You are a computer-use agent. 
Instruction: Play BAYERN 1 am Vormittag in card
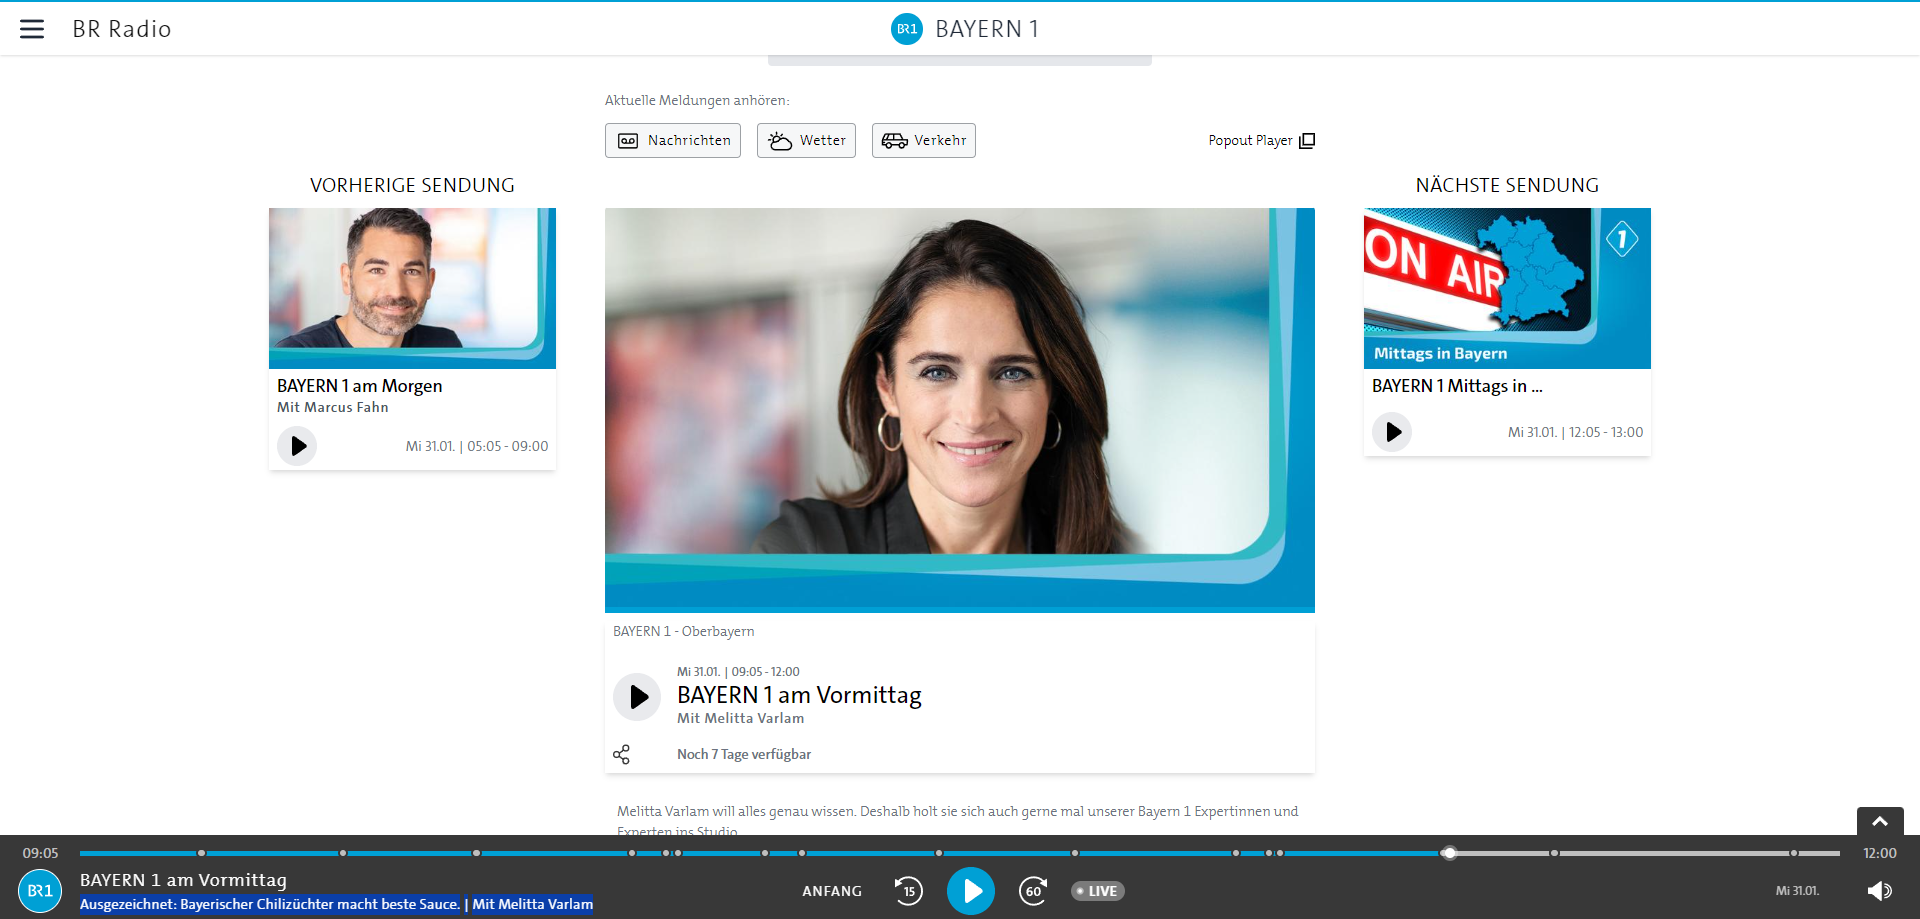click(x=637, y=697)
